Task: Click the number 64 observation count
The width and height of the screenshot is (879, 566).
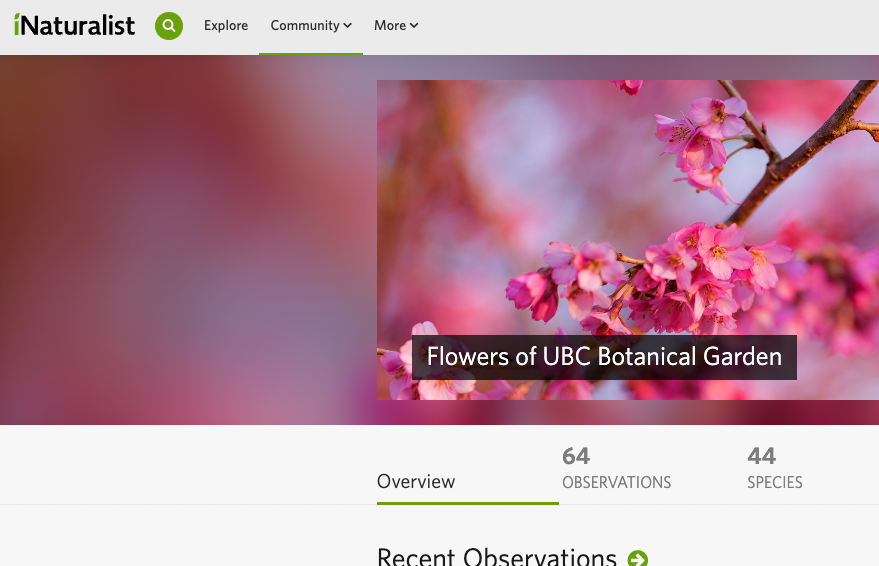Action: (x=576, y=456)
